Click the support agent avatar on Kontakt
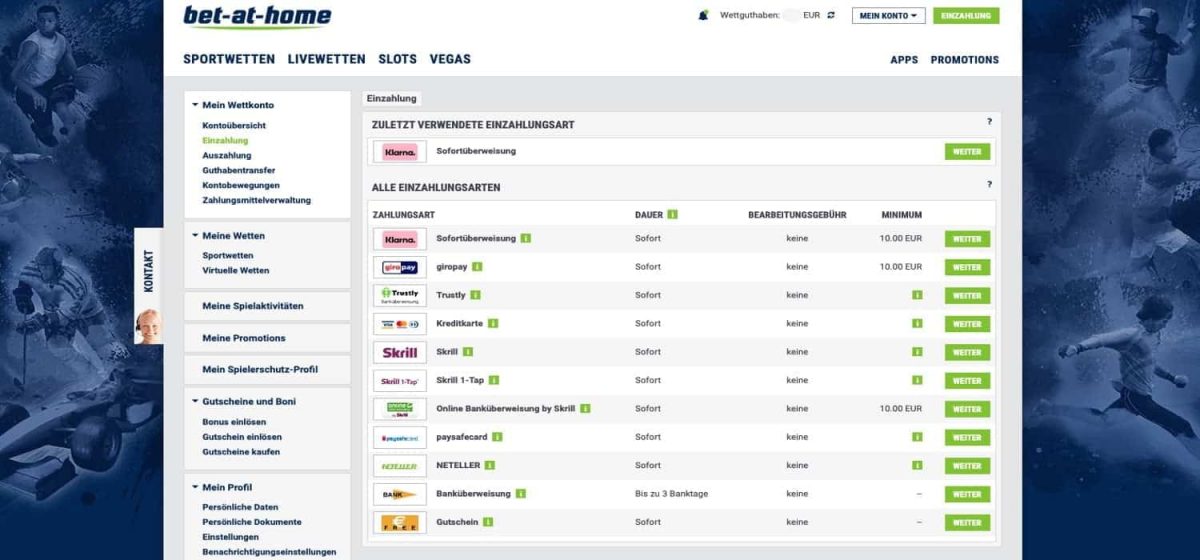 point(149,325)
